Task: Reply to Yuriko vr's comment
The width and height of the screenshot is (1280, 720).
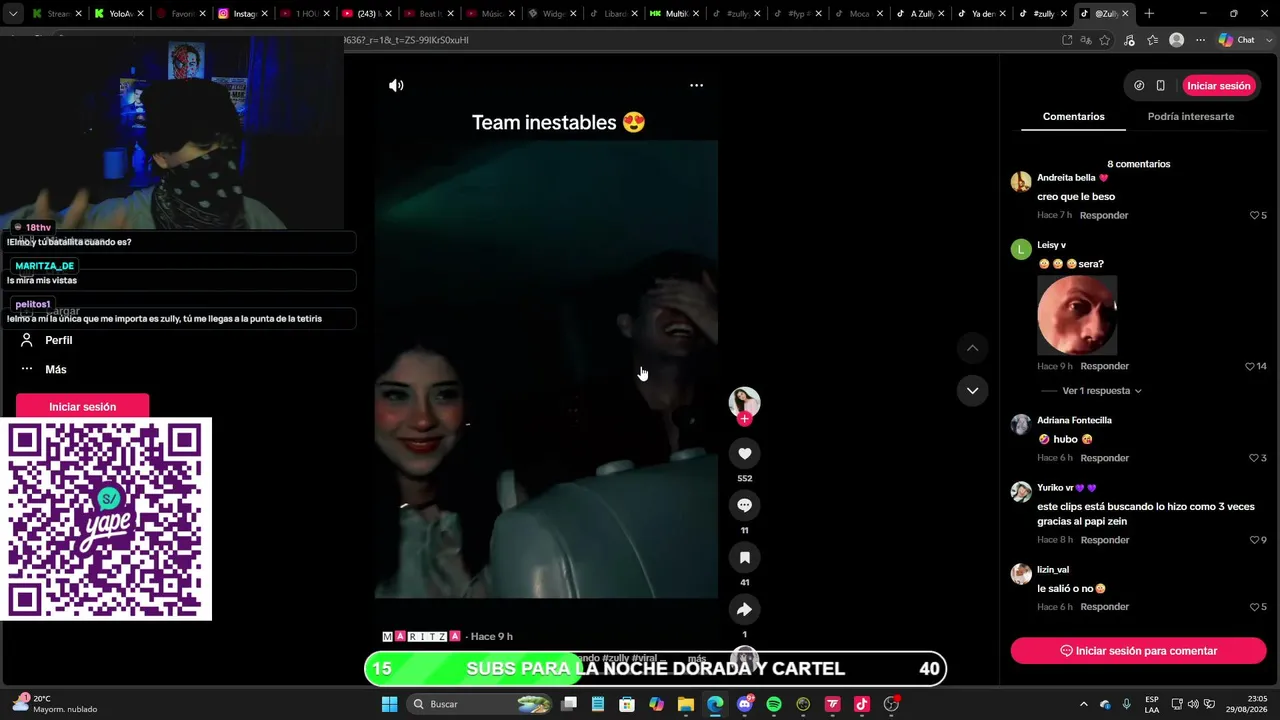Action: (1104, 541)
